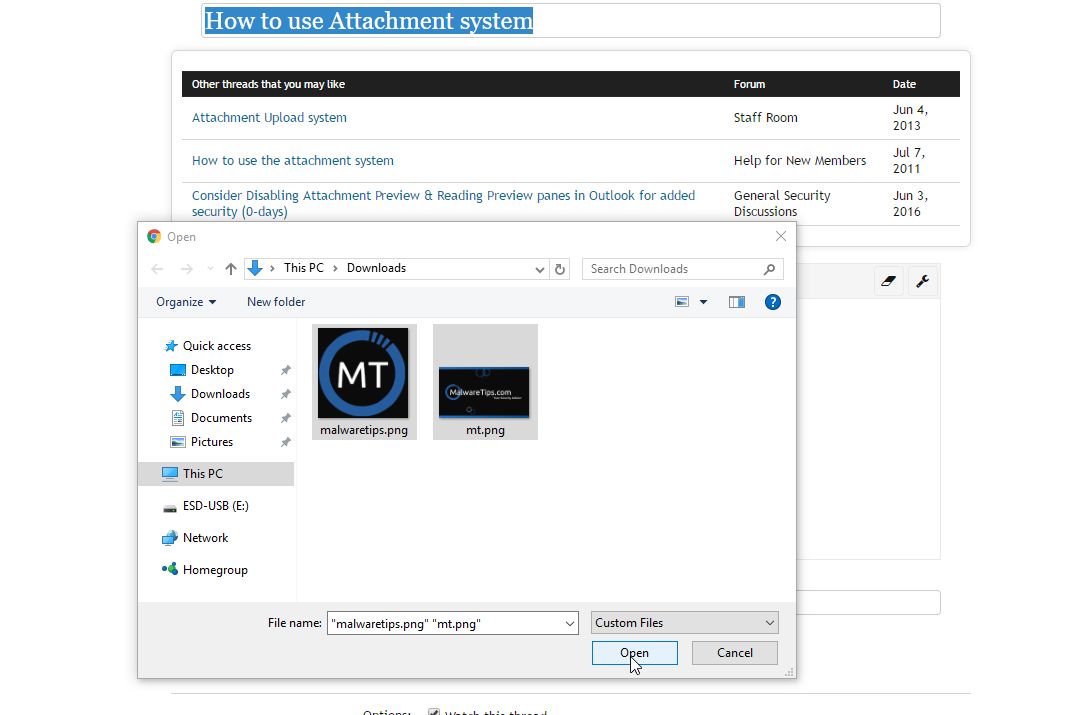Click the Chrome icon in dialog title
Viewport: 1069px width, 715px height.
click(154, 237)
